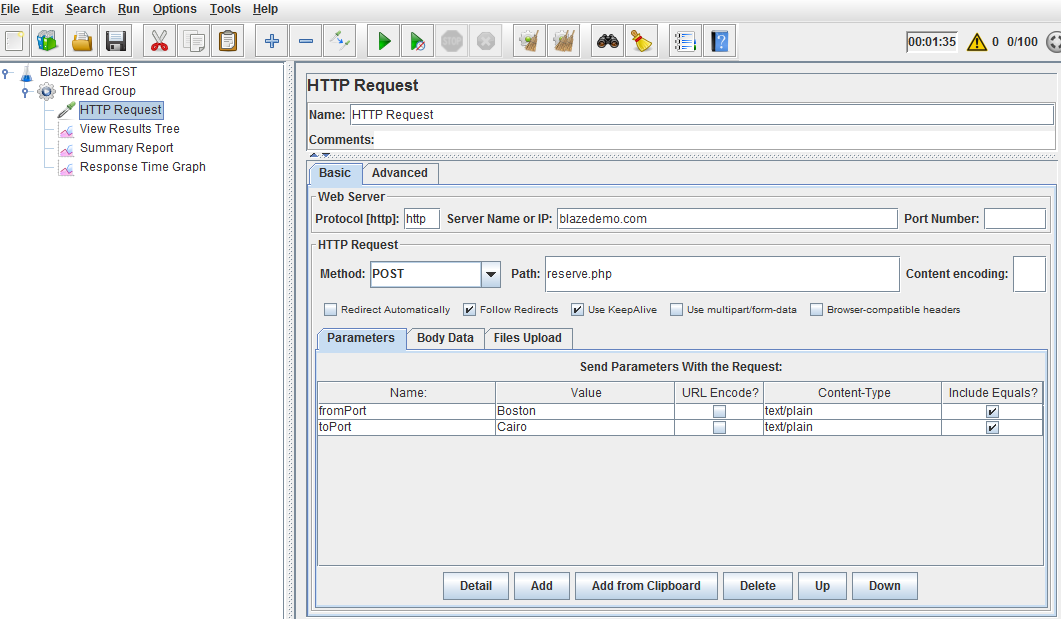Switch to the Body Data tab
The height and width of the screenshot is (619, 1061).
pos(445,338)
